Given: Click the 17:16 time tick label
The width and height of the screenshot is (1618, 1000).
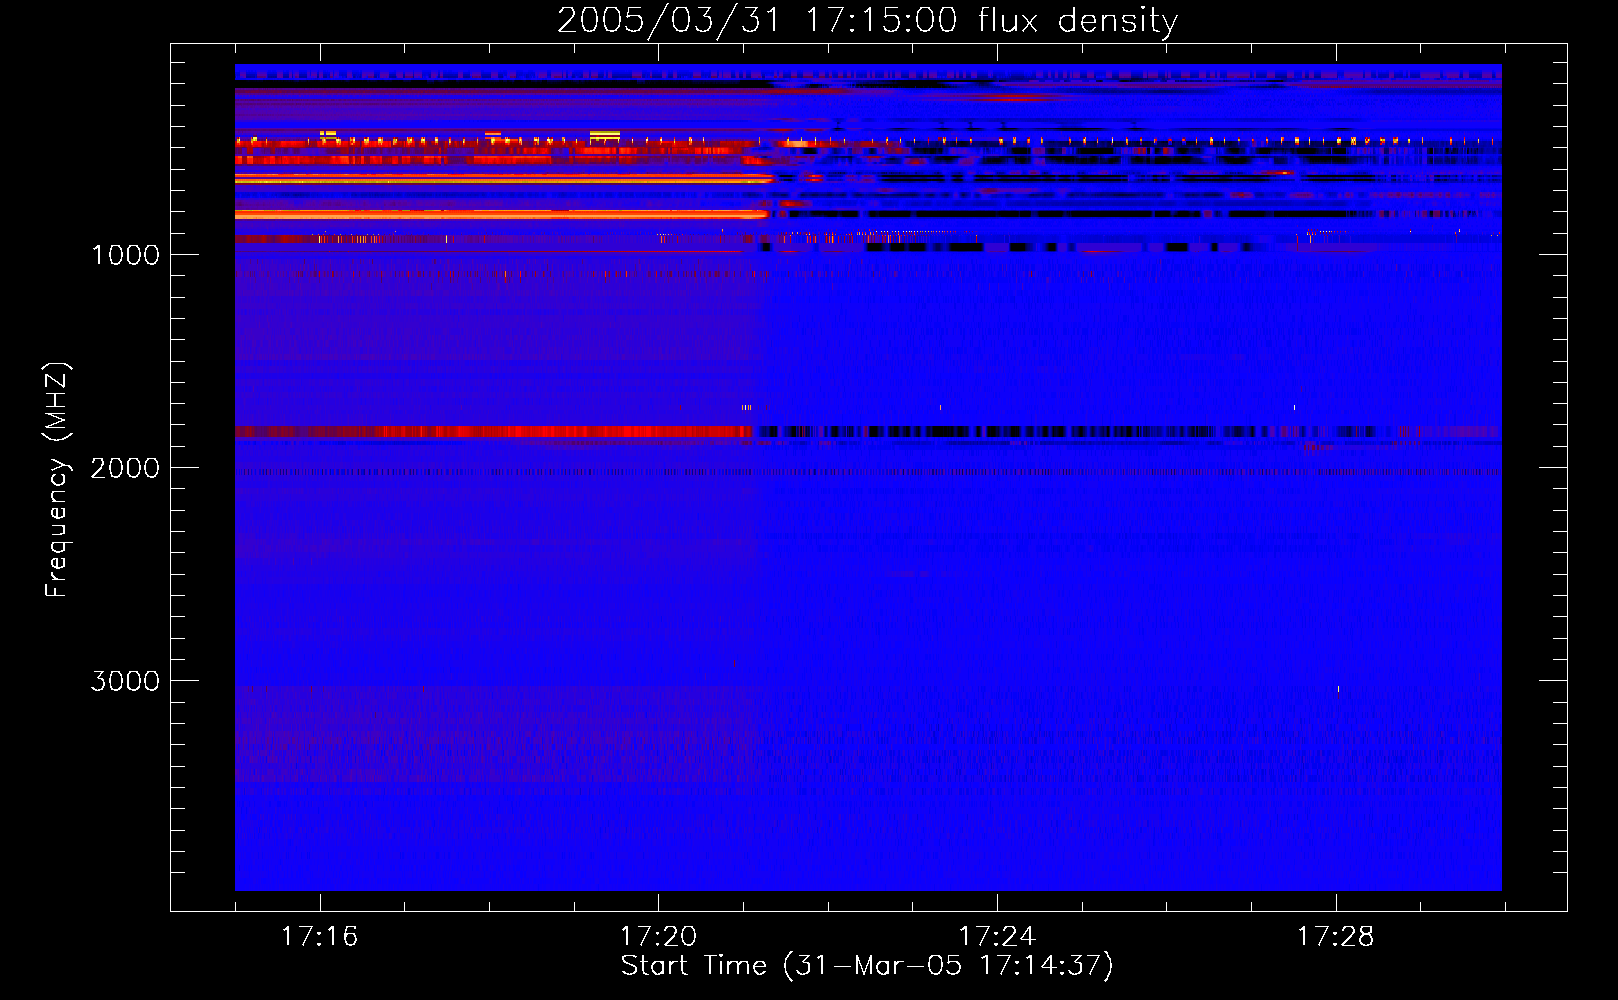Looking at the screenshot, I should (x=319, y=937).
